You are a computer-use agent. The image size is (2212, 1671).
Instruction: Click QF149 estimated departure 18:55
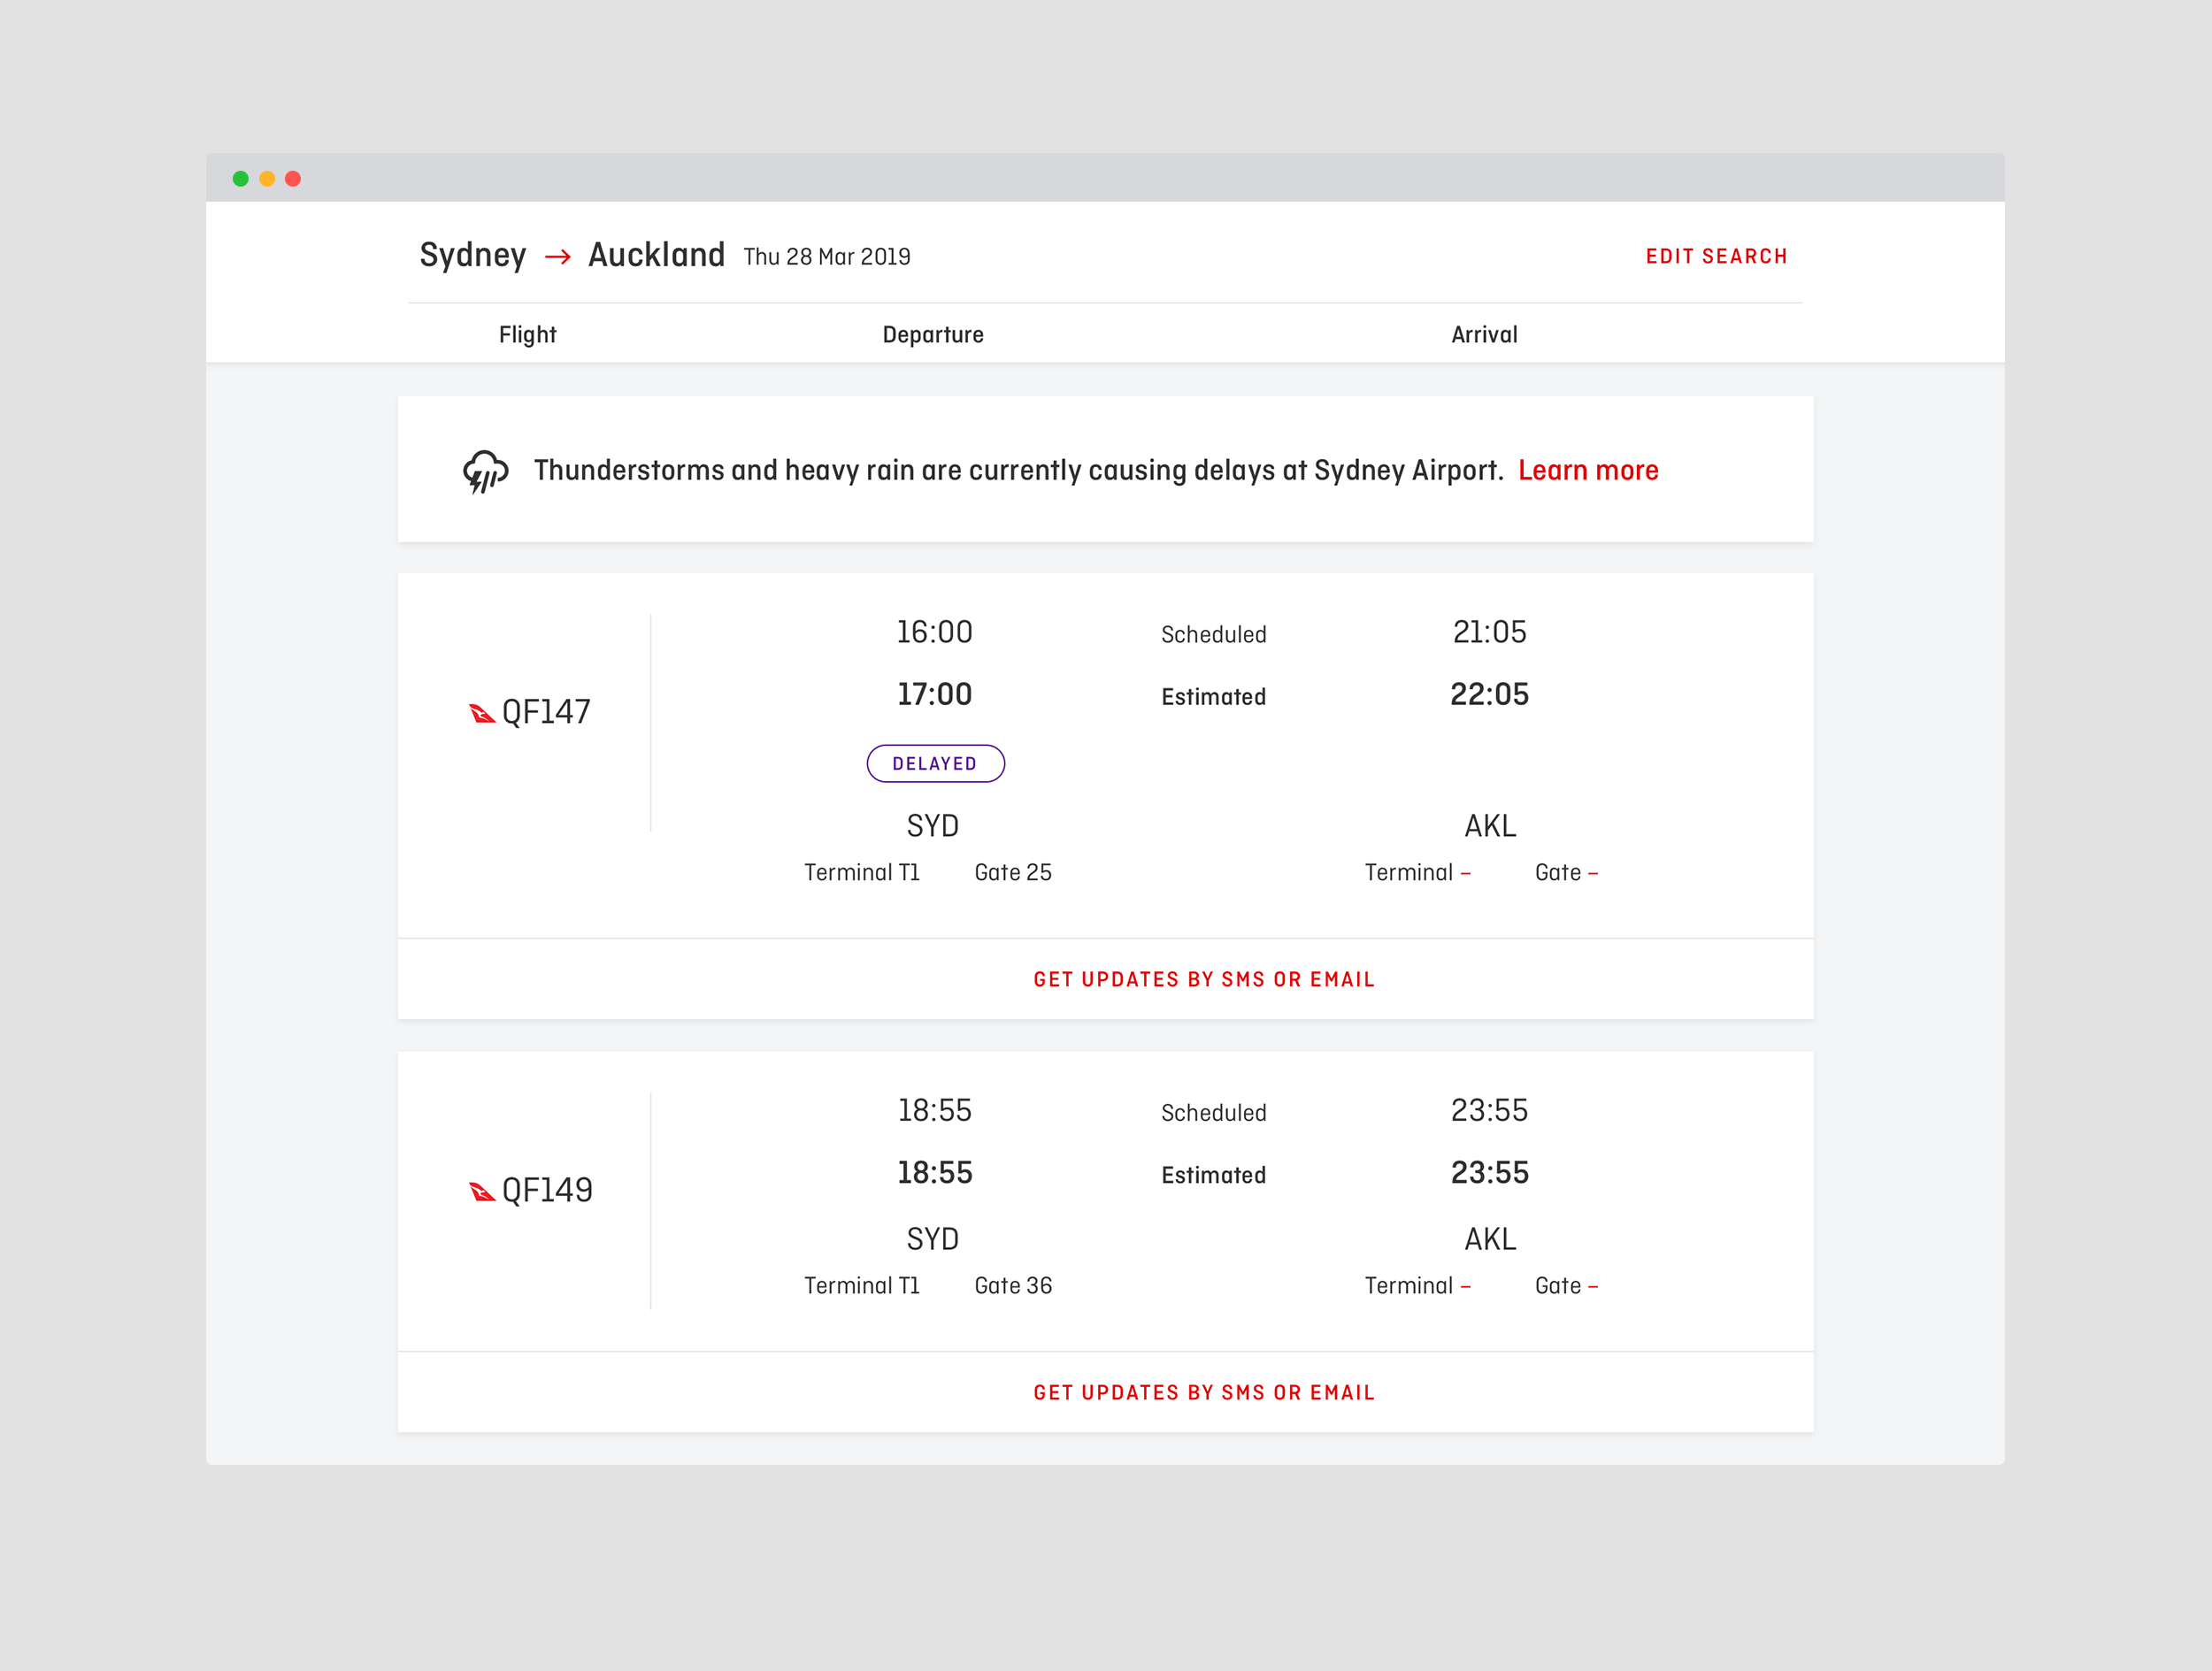(934, 1172)
